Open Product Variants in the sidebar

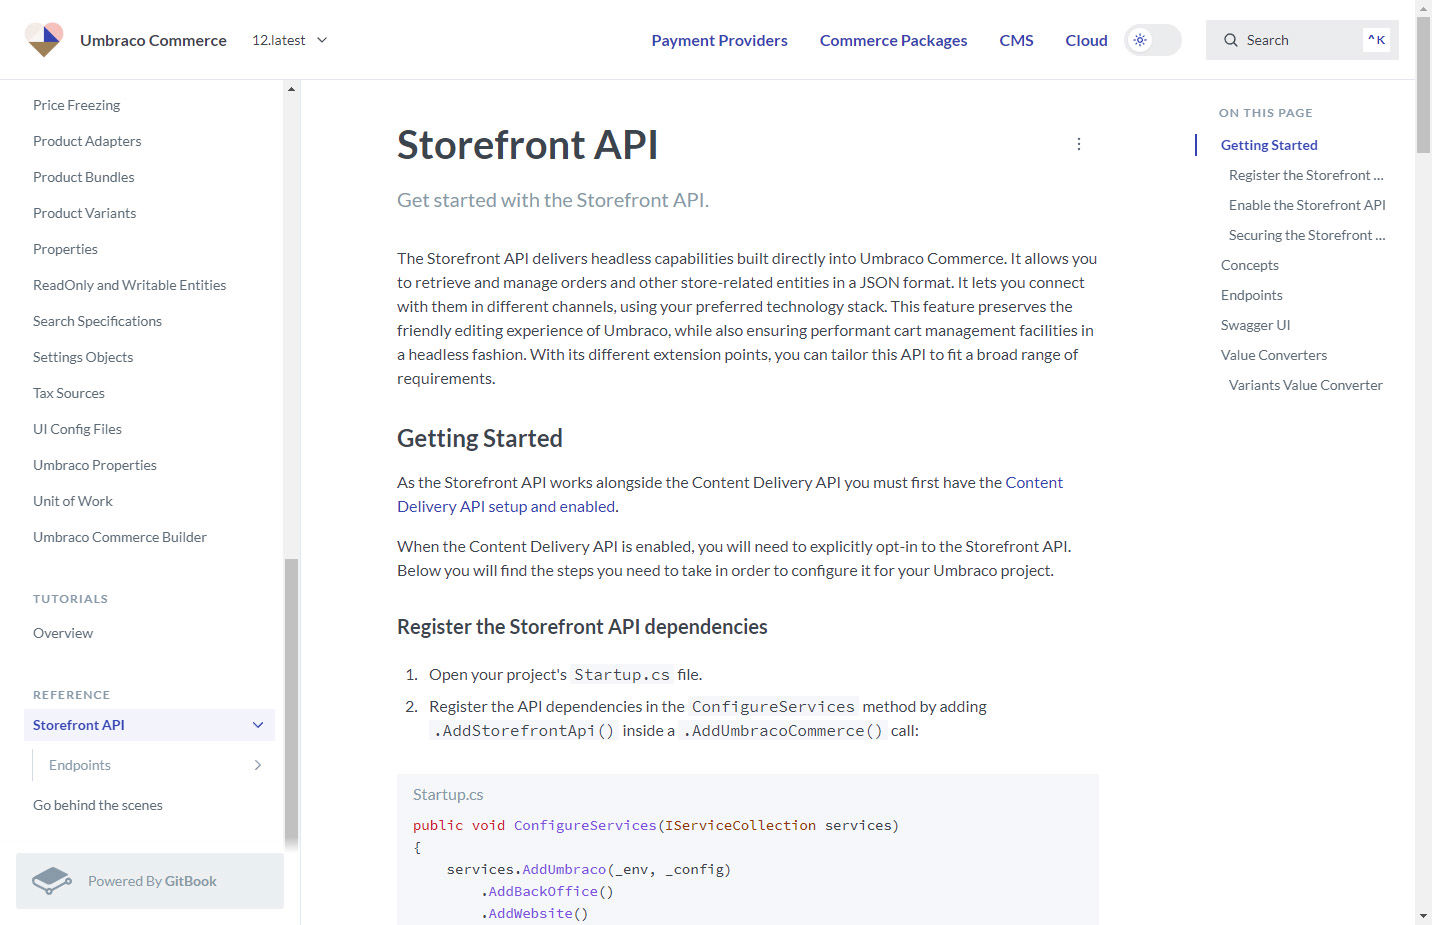click(x=84, y=213)
